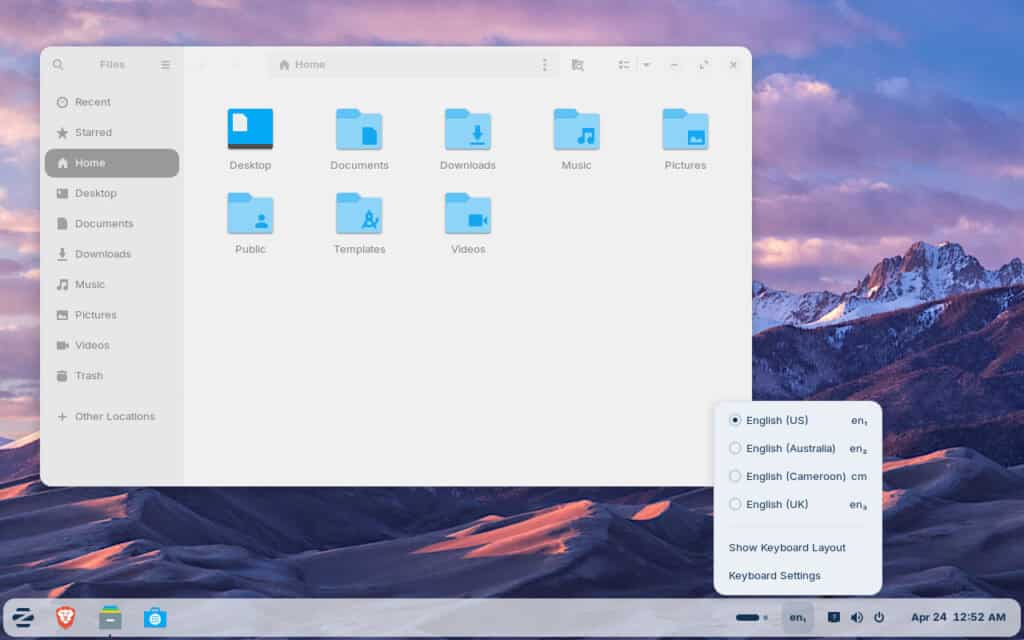
Task: Go to Desktop in sidebar
Action: pos(112,193)
